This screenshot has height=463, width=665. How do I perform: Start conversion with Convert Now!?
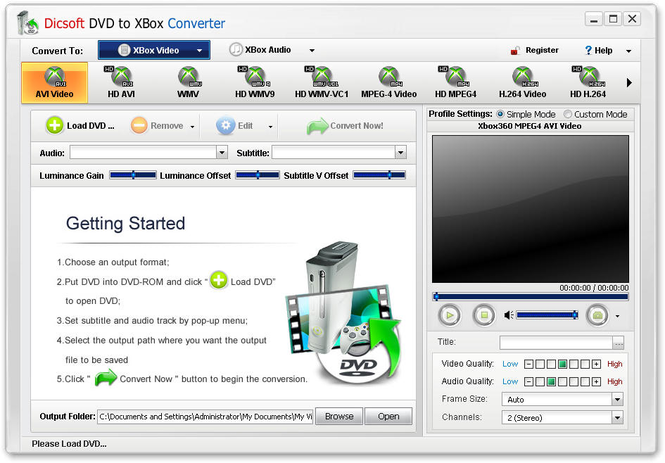pos(345,126)
